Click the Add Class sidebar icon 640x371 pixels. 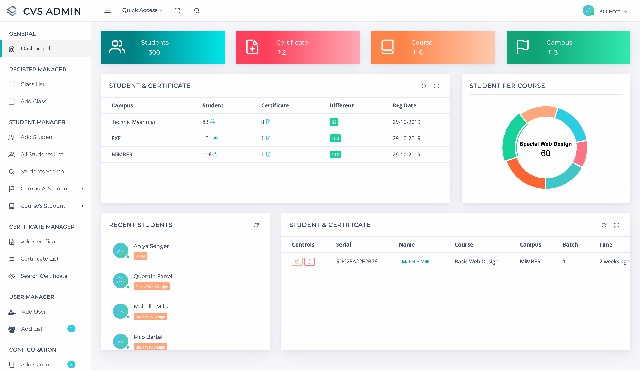(12, 101)
